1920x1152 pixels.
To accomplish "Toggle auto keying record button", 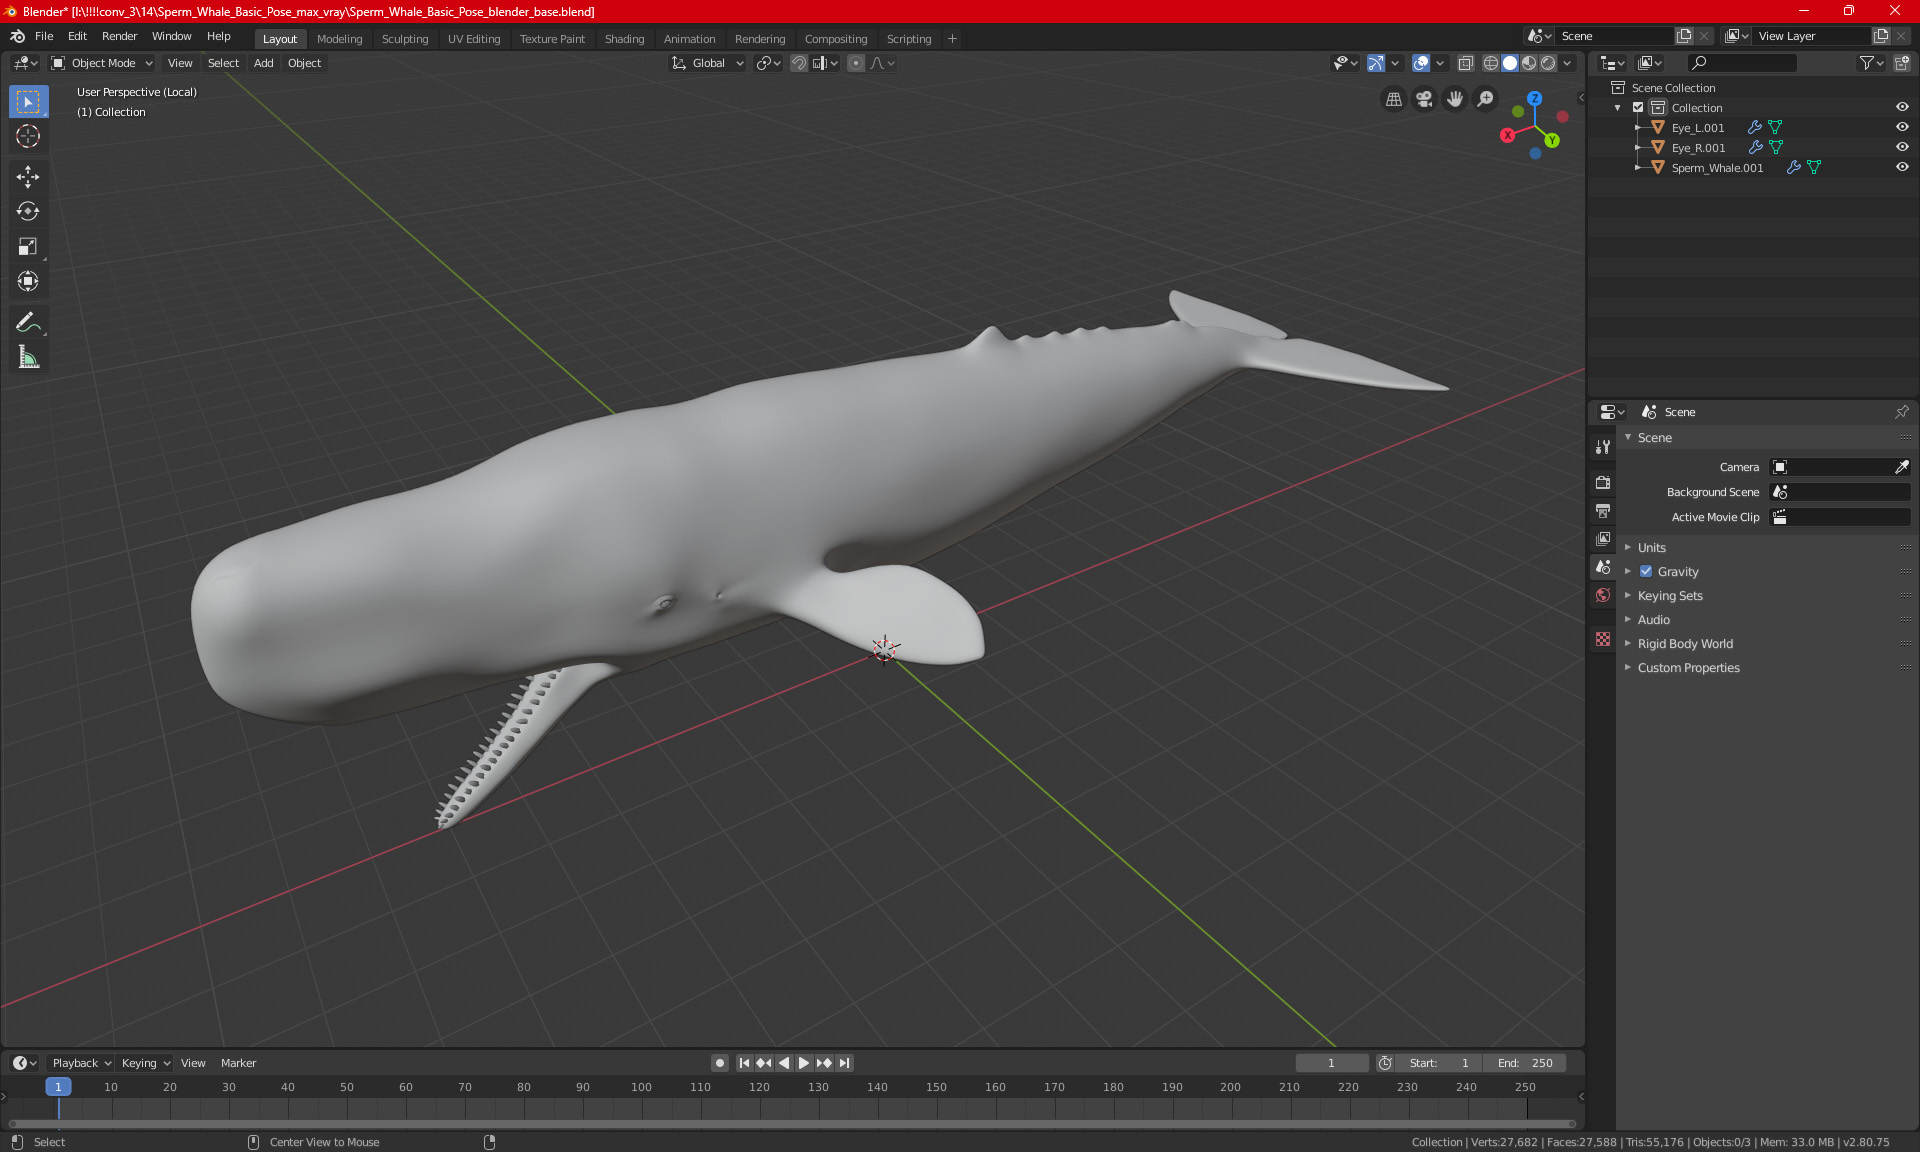I will pyautogui.click(x=719, y=1063).
